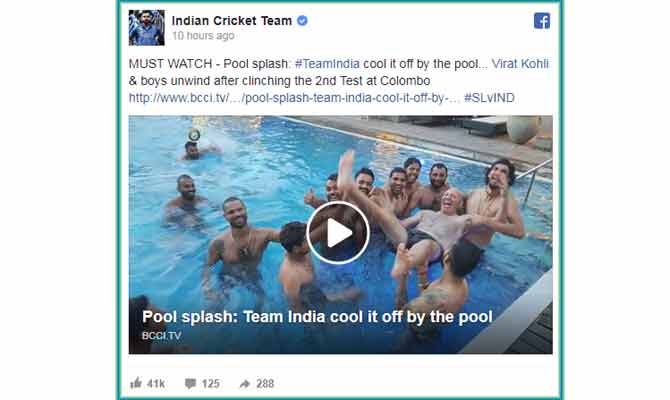Click the BCCI.TV source label
Viewport: 670px width, 400px height.
(x=162, y=336)
